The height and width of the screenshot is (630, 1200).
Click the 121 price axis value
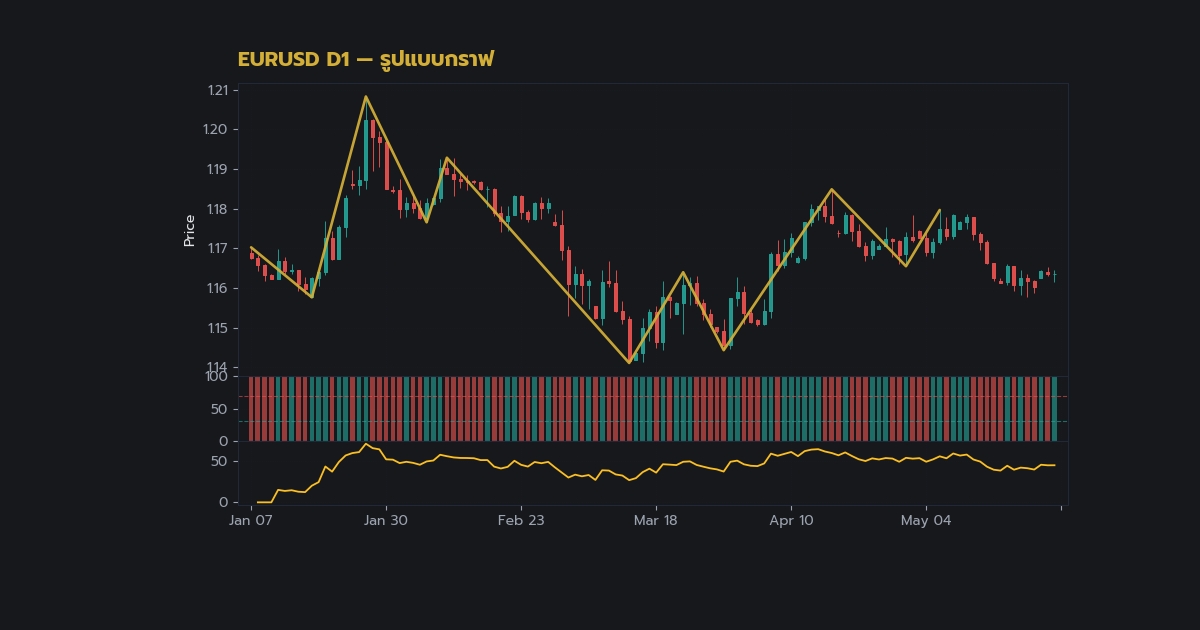[x=217, y=90]
